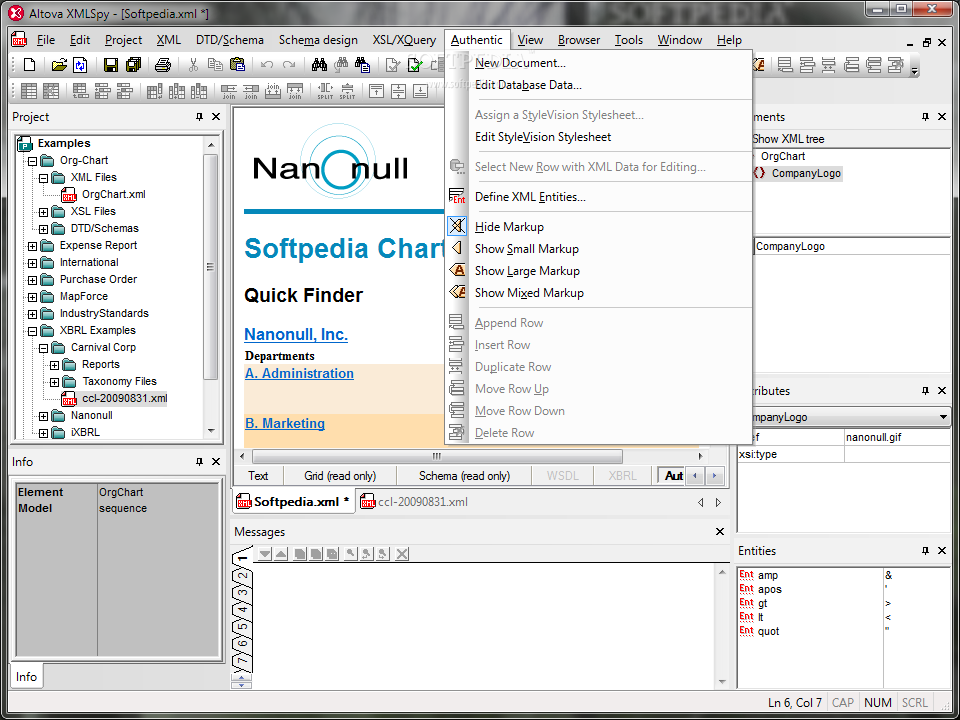Close the Messages panel
The image size is (960, 720).
pos(720,531)
